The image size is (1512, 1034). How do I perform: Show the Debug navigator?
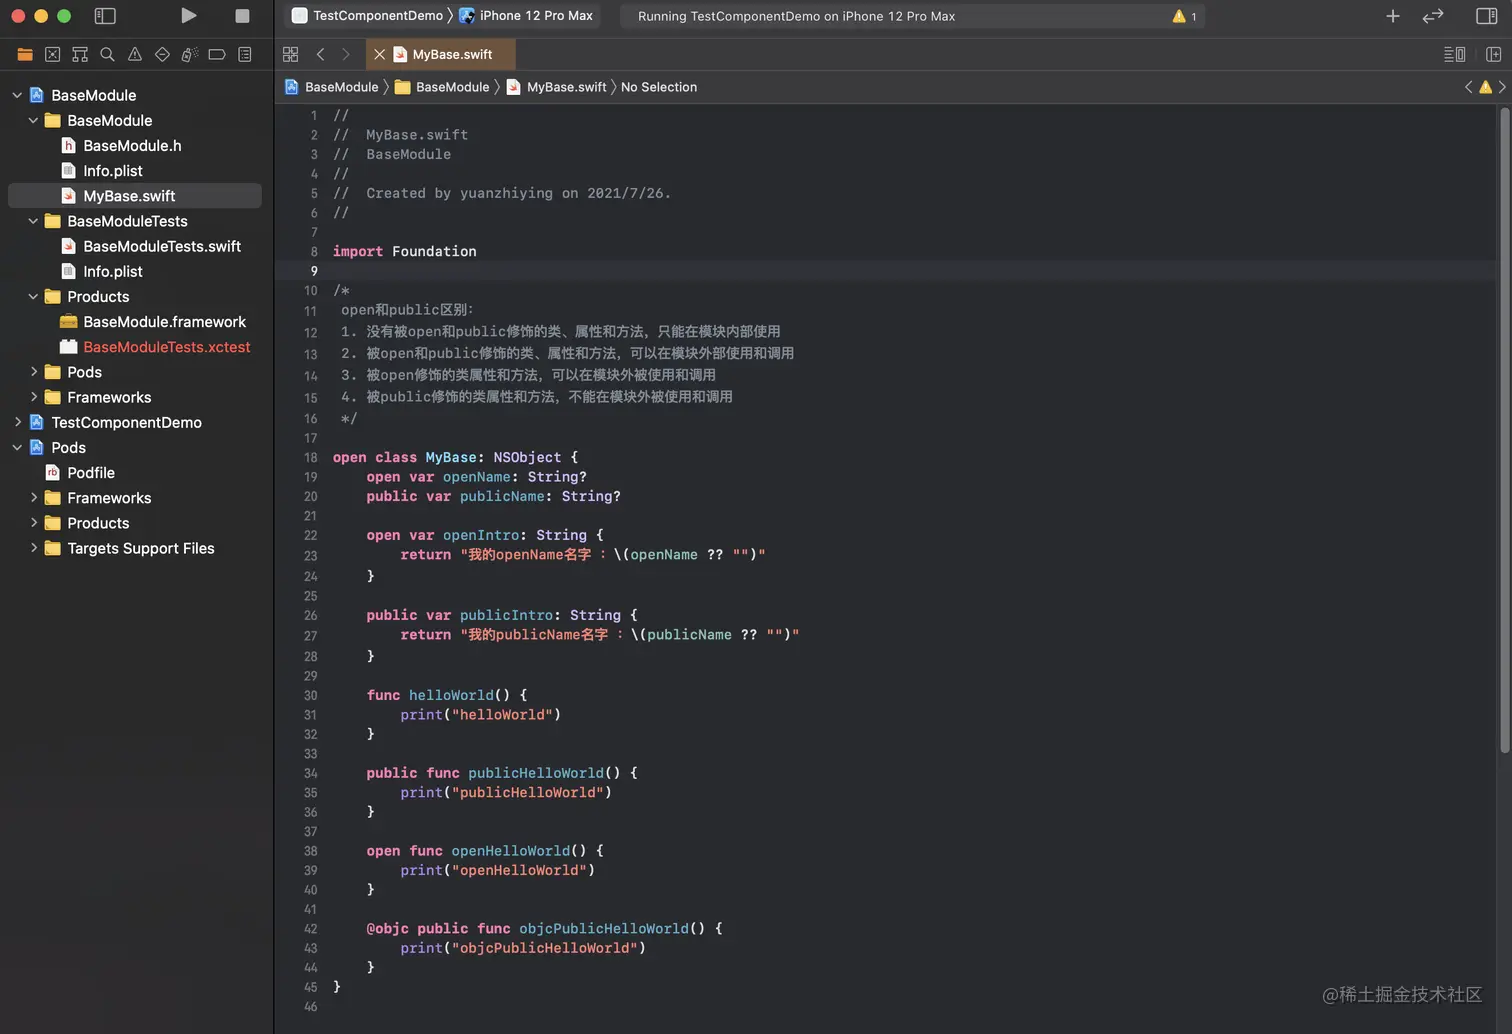click(189, 54)
